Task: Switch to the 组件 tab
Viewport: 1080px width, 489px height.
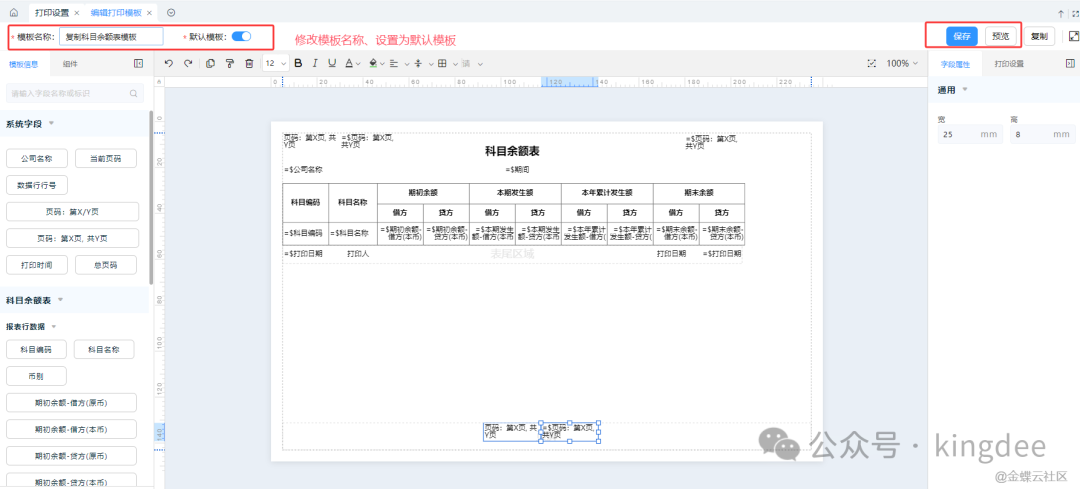Action: (x=70, y=63)
